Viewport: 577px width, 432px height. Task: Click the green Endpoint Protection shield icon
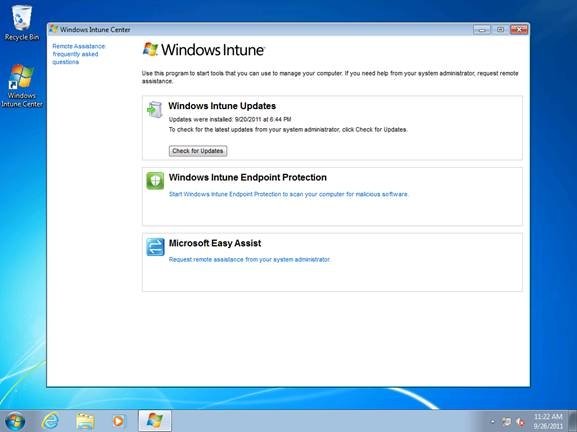pos(155,181)
